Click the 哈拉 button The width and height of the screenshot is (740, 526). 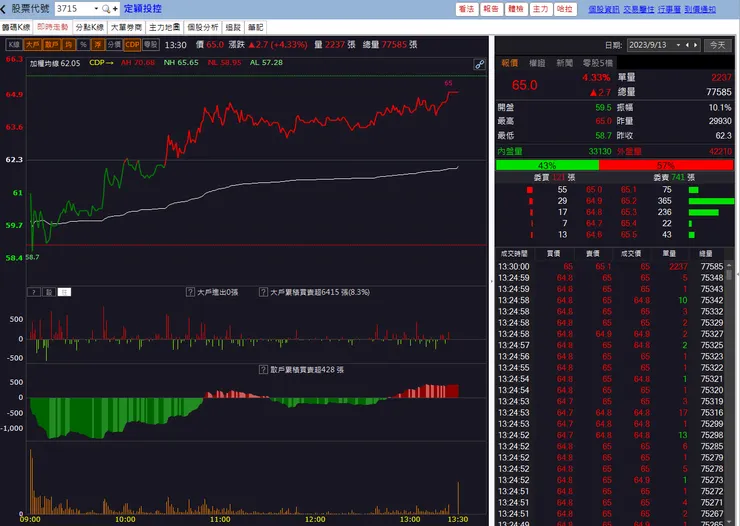pos(564,9)
